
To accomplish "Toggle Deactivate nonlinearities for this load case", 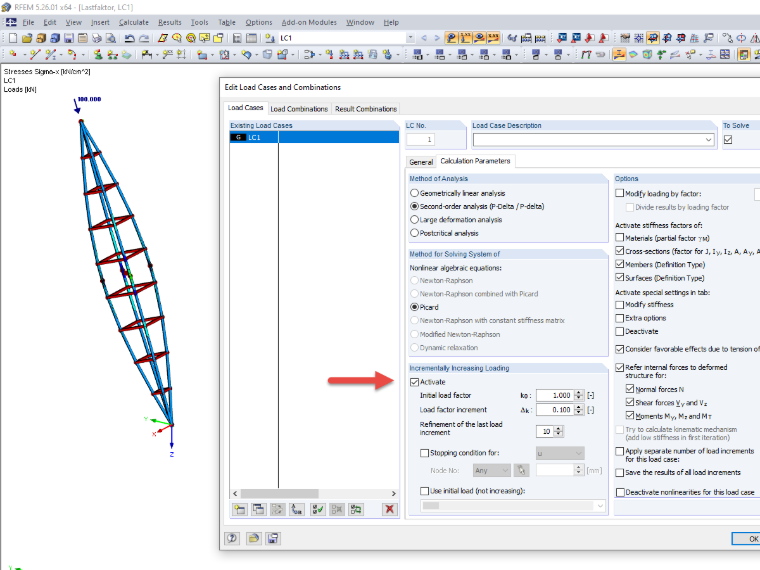I will coord(619,492).
